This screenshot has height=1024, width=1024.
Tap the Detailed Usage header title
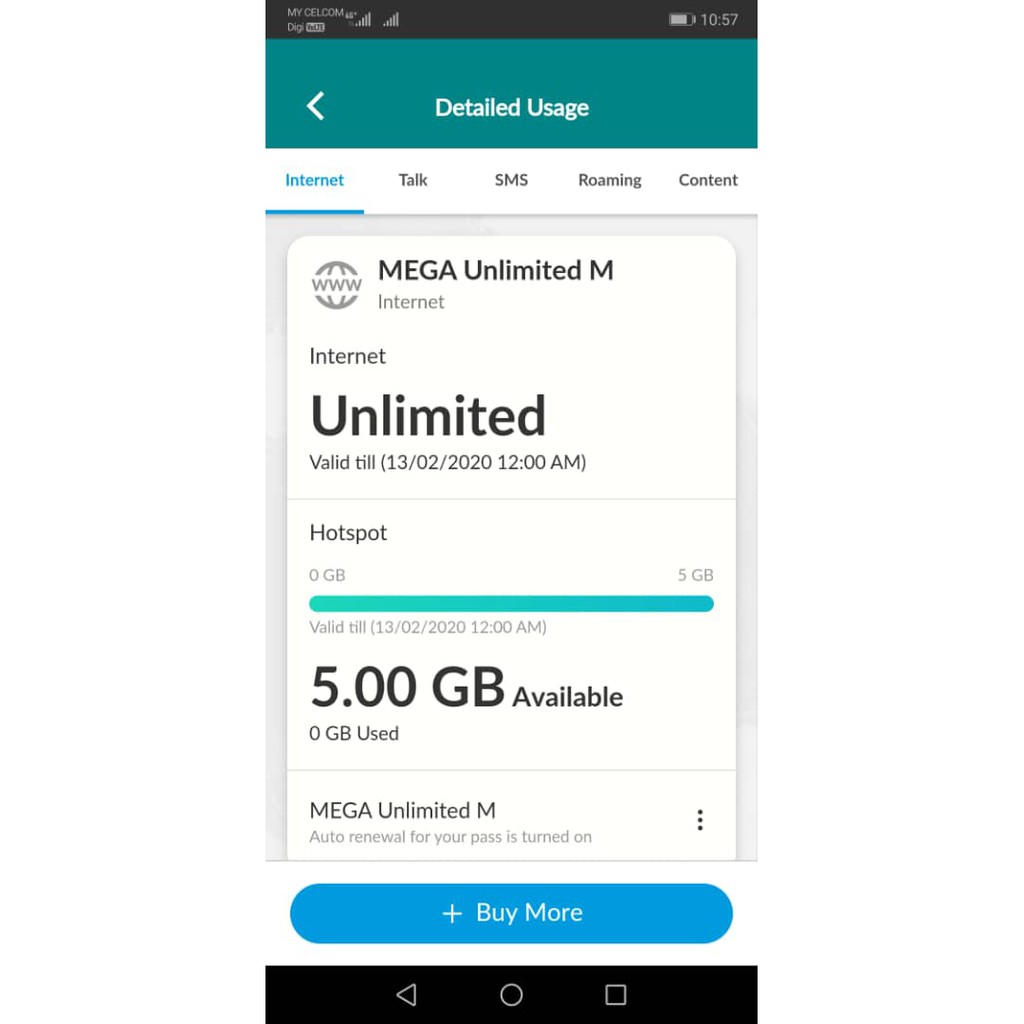[512, 107]
